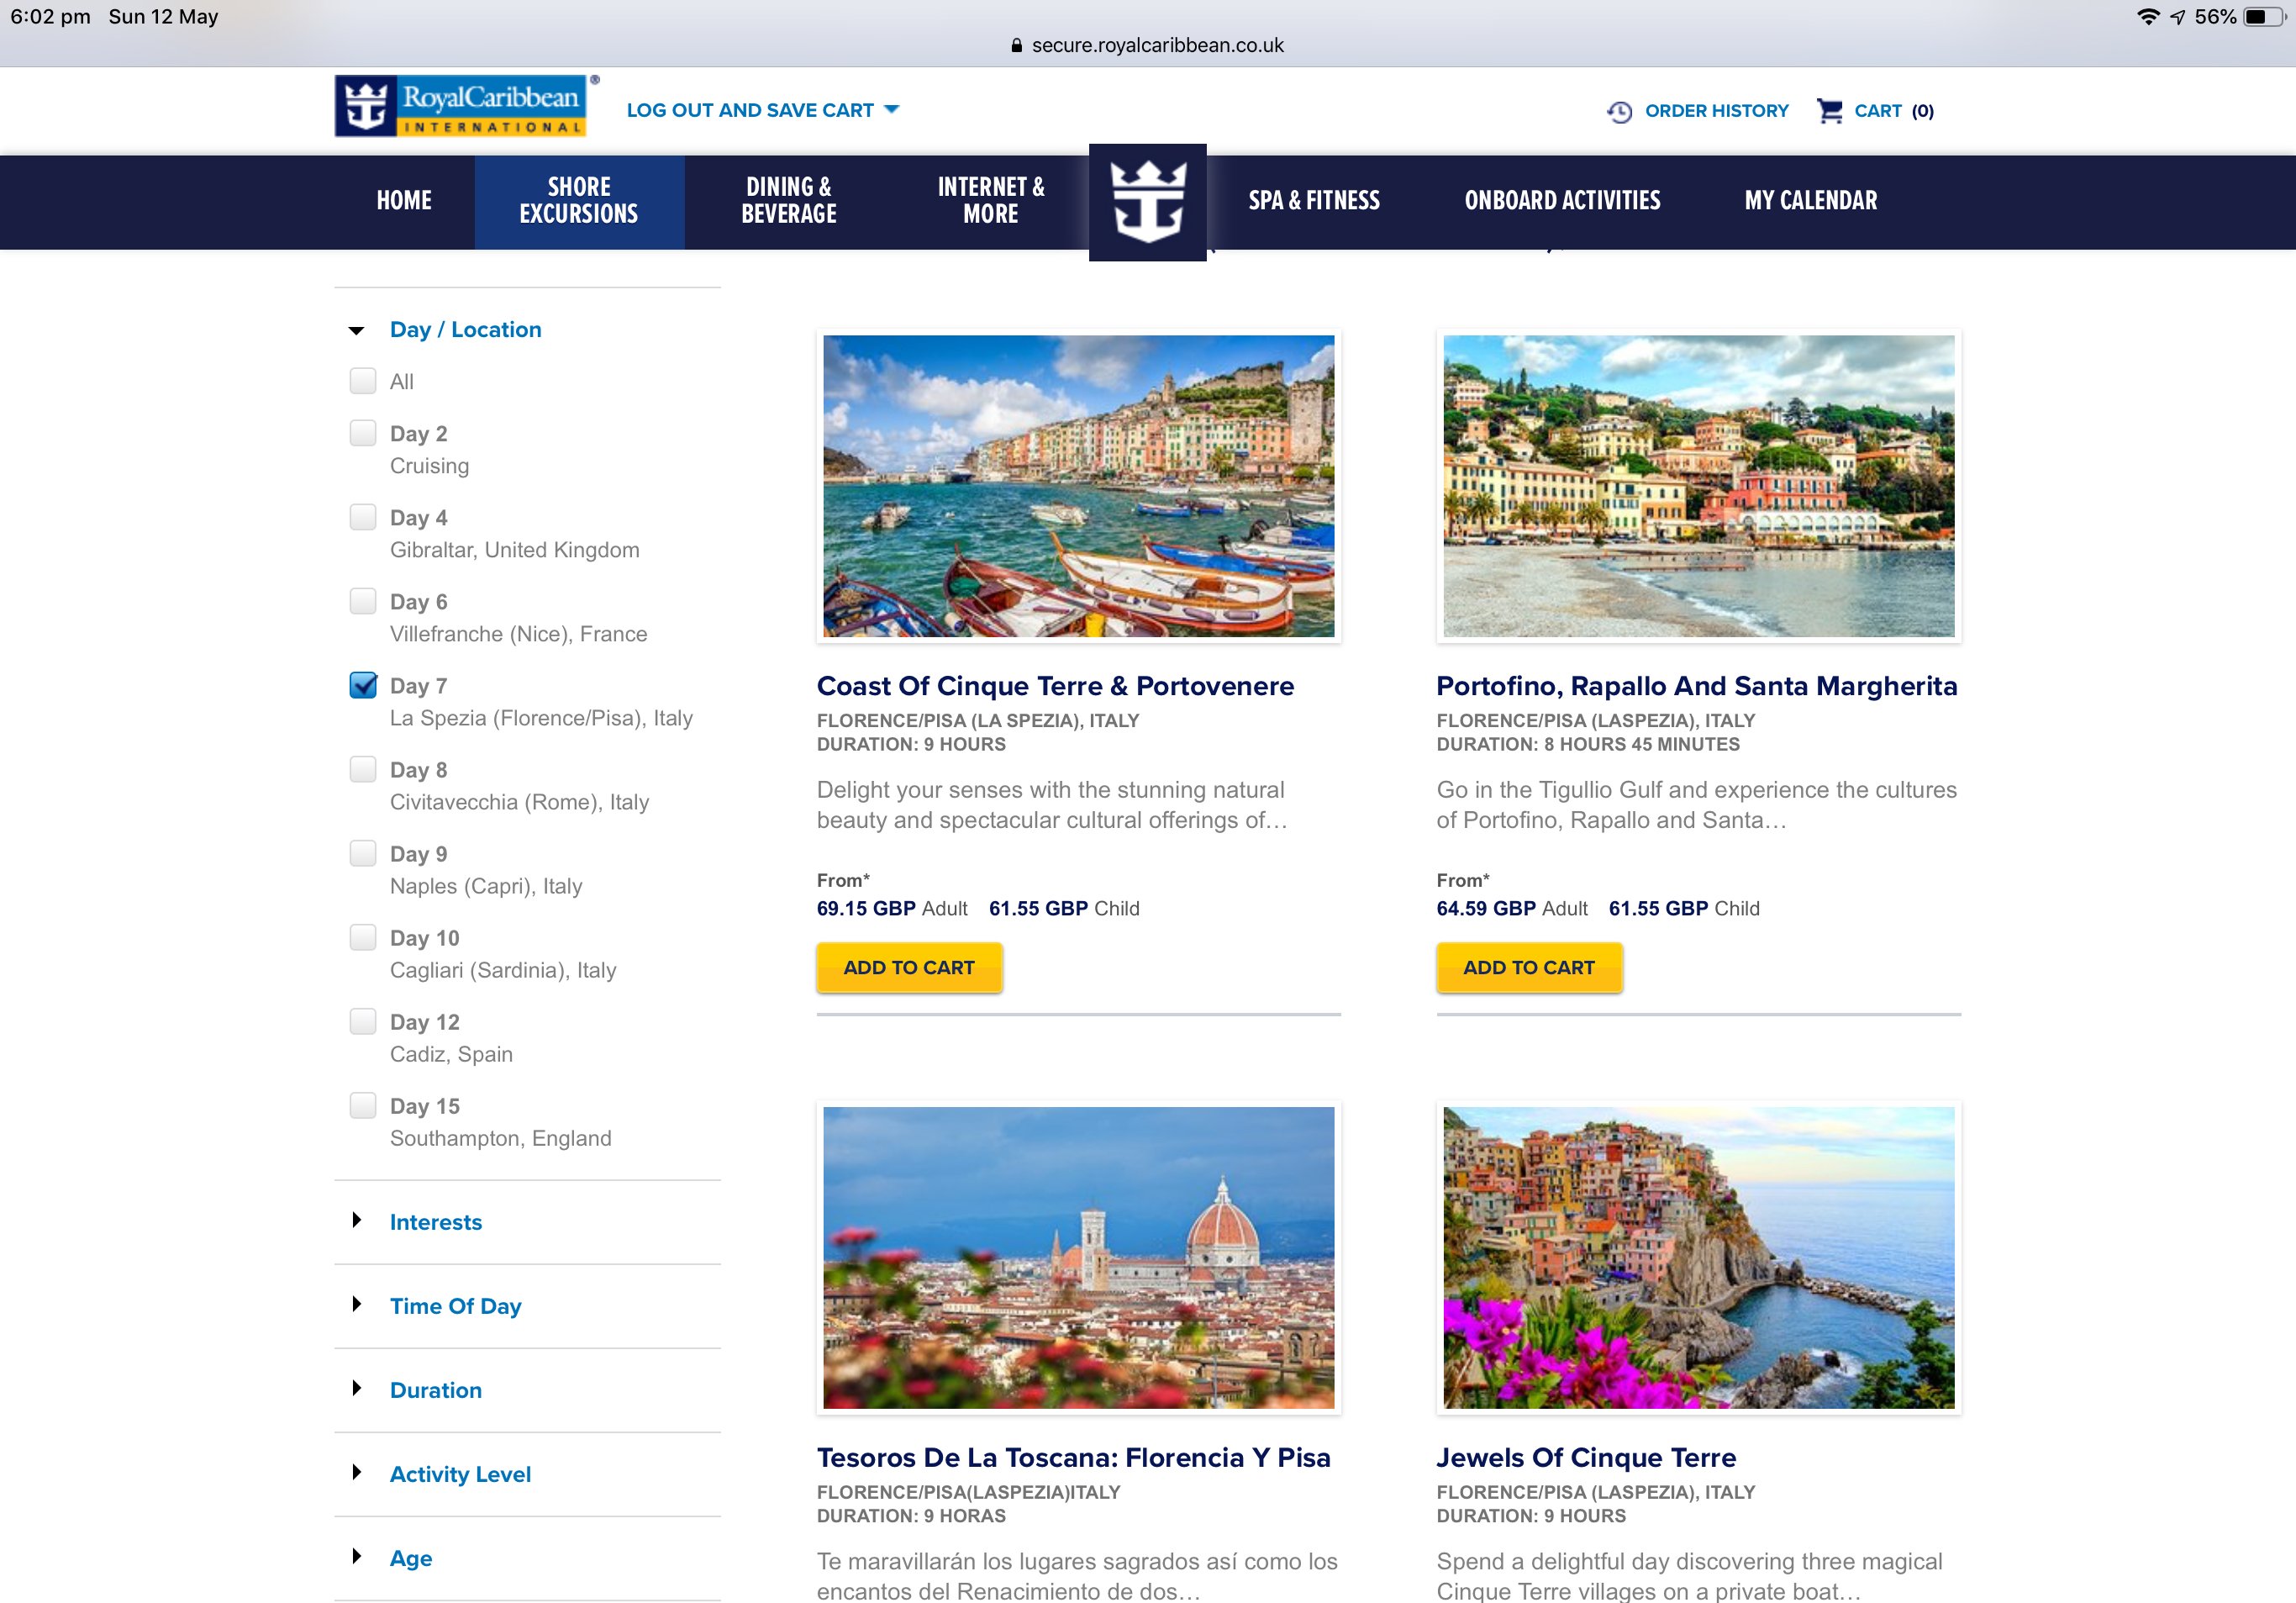Expand the Interests filter section

pos(435,1221)
